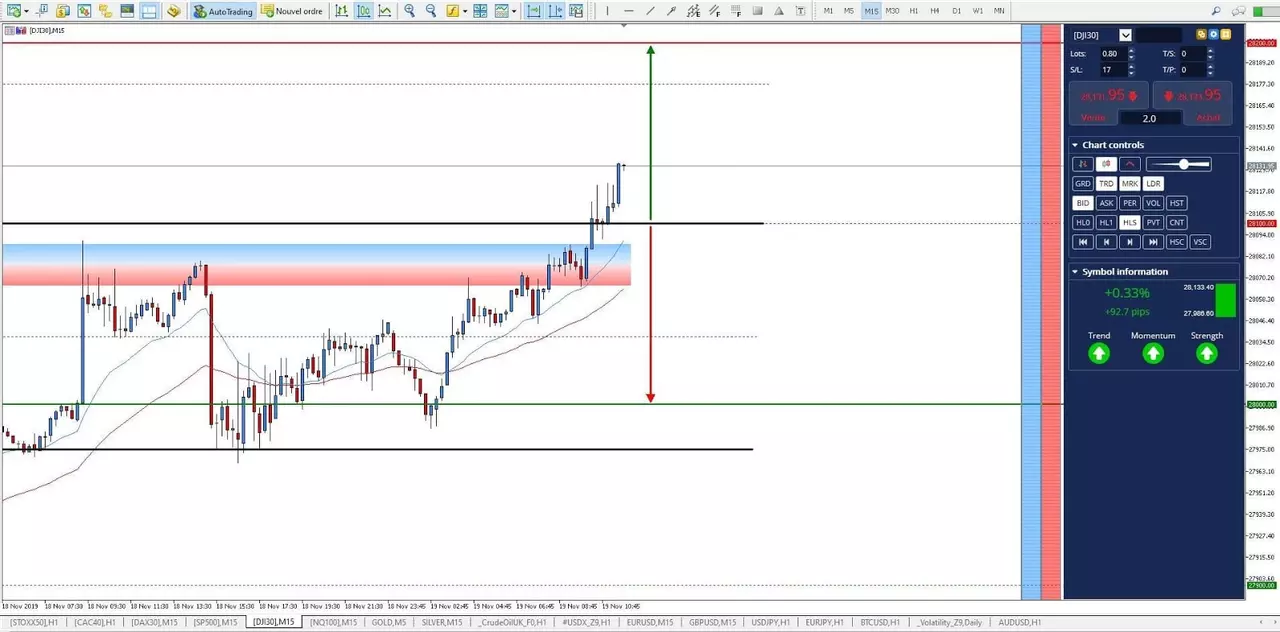This screenshot has width=1280, height=632.
Task: Toggle the LDR button
Action: click(x=1153, y=183)
